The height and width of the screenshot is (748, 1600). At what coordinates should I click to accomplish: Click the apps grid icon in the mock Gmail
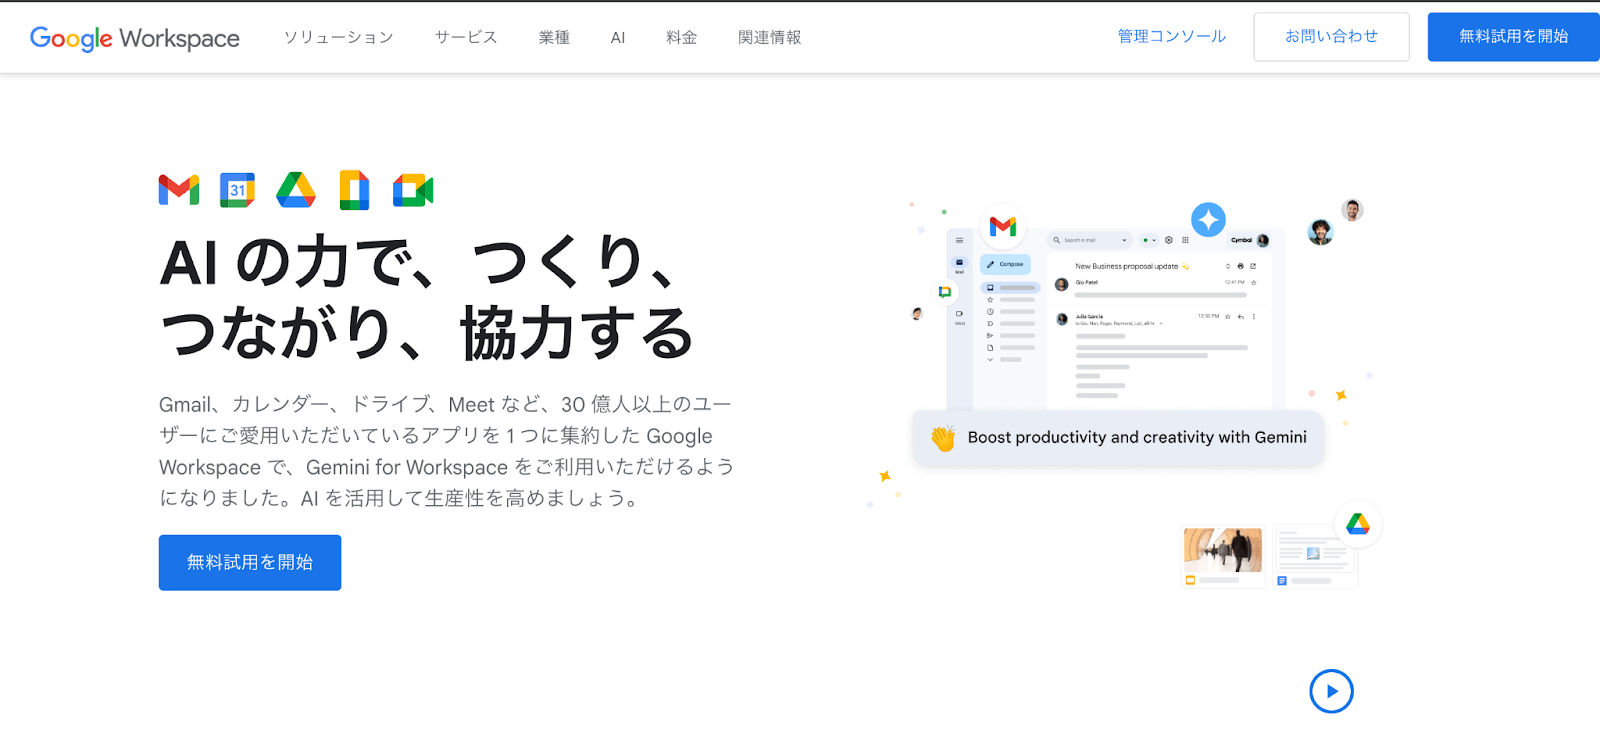(x=1185, y=240)
